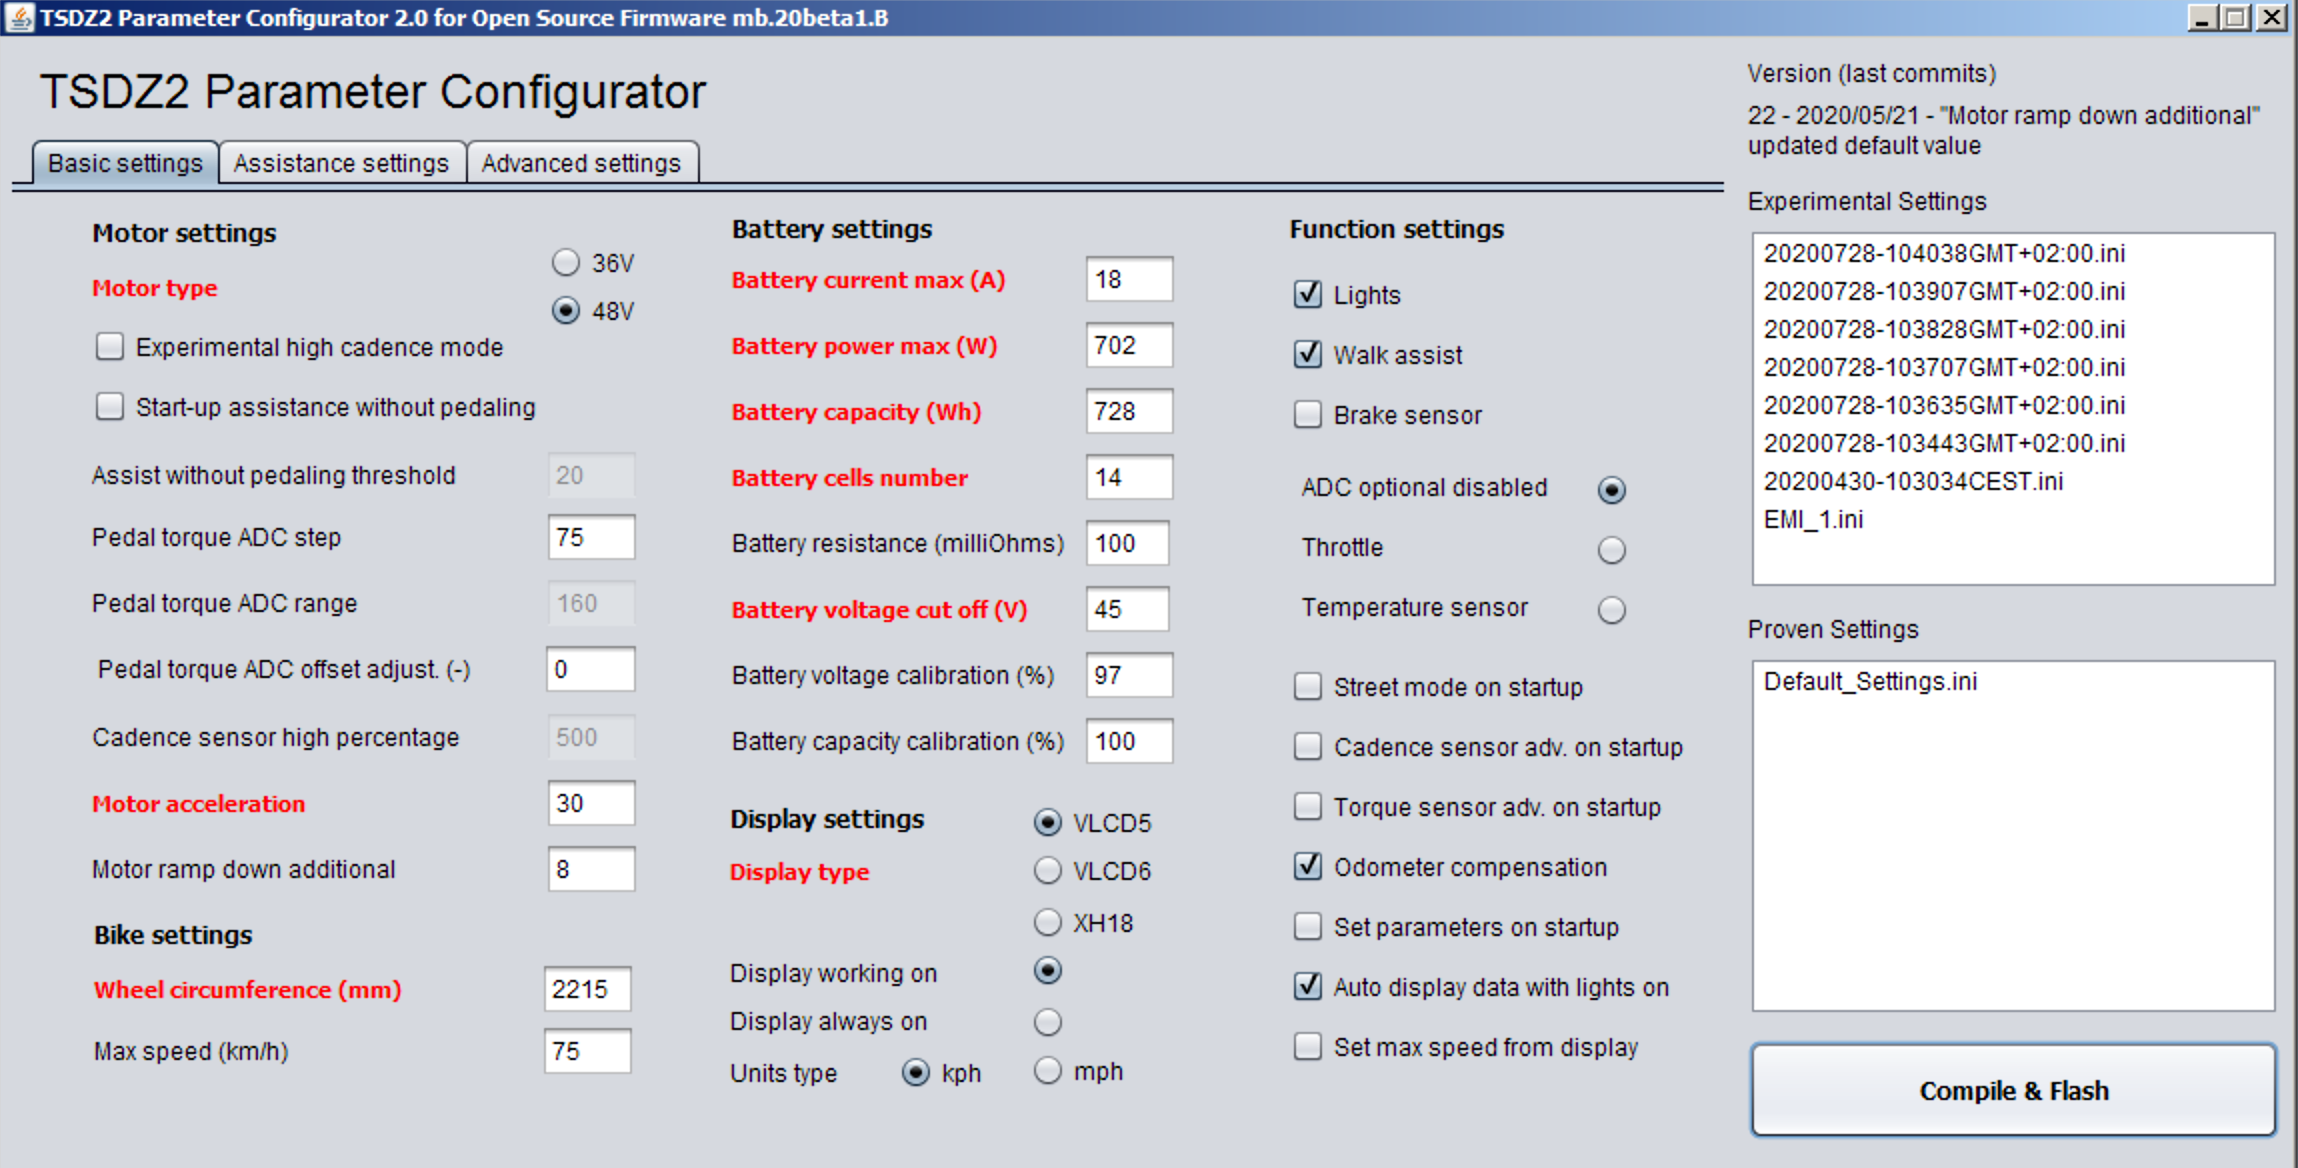Select Display always on option
2298x1168 pixels.
click(1047, 1022)
